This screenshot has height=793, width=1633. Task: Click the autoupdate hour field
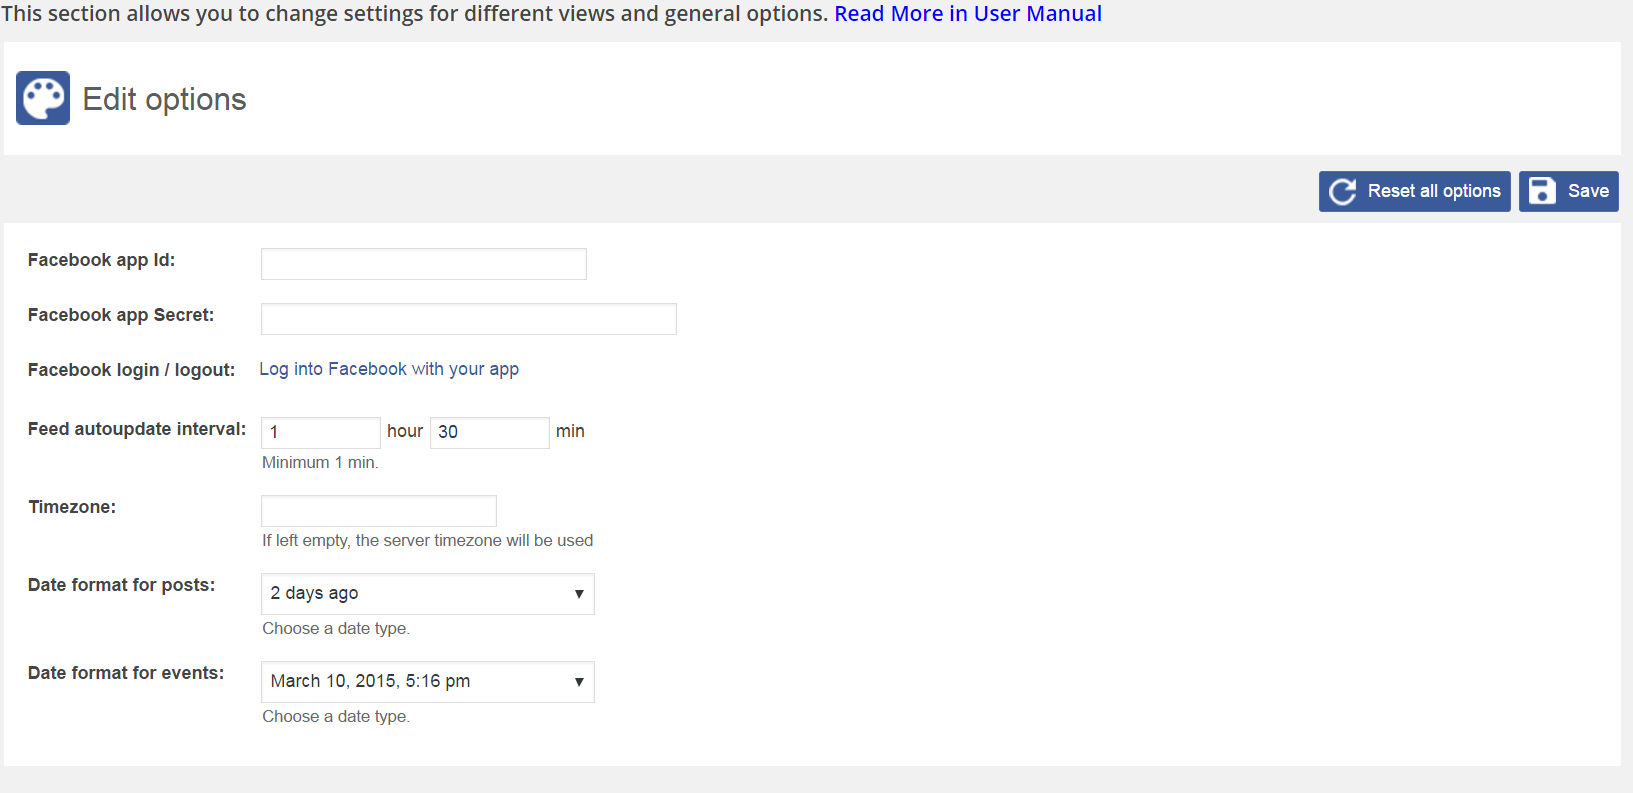tap(321, 432)
